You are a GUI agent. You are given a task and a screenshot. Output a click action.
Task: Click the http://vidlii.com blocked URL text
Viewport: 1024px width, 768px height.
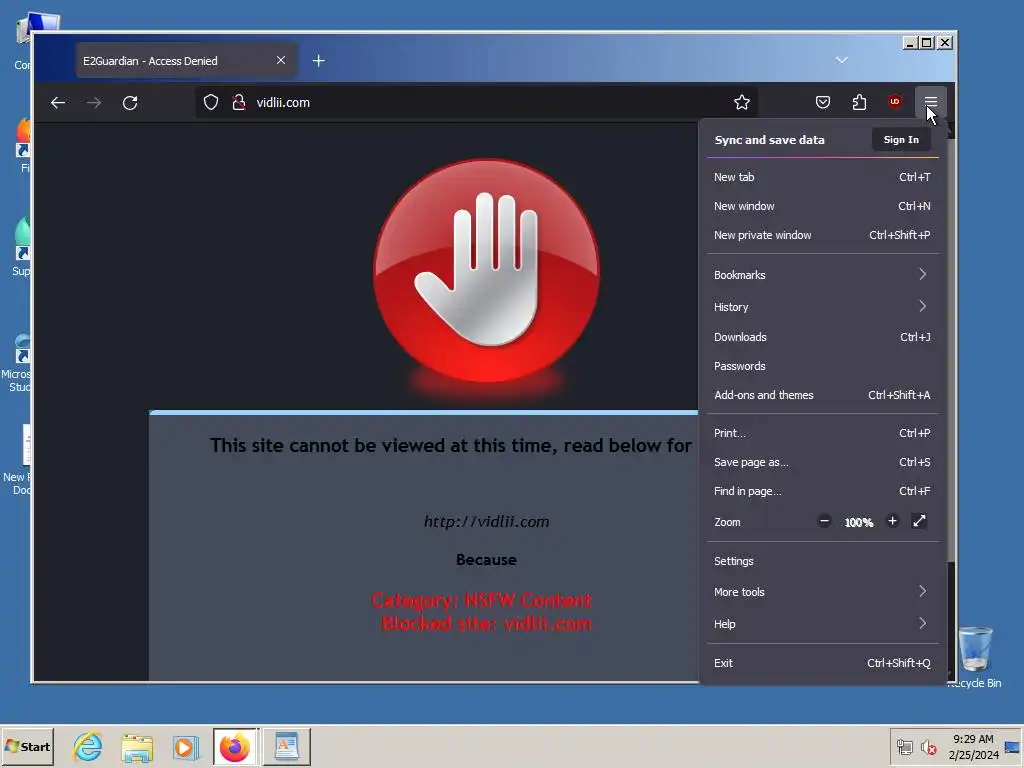(x=487, y=521)
